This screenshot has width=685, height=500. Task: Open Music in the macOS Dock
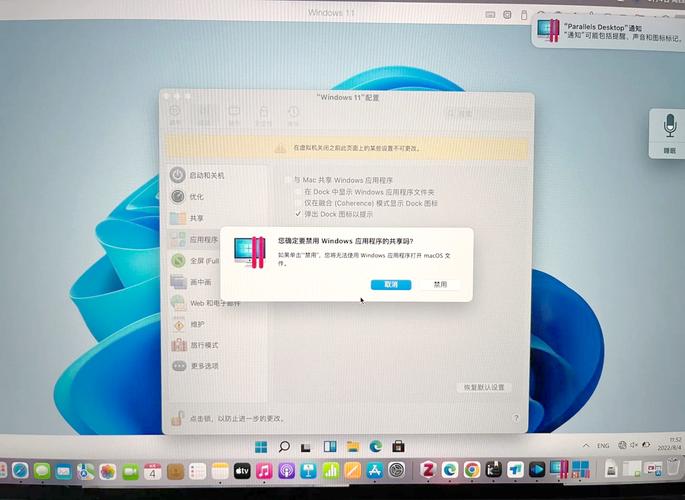[264, 471]
